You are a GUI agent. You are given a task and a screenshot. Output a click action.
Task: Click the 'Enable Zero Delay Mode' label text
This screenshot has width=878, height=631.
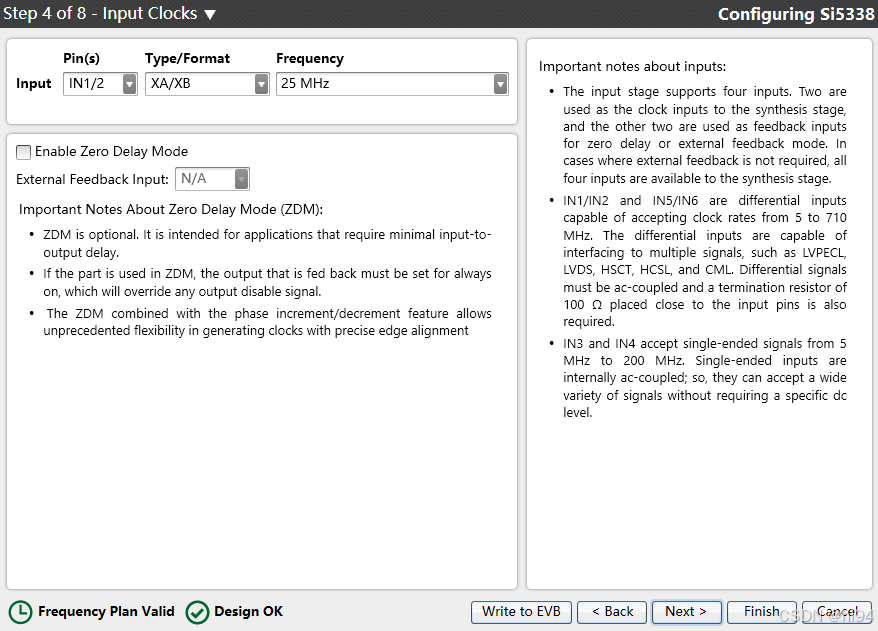111,151
